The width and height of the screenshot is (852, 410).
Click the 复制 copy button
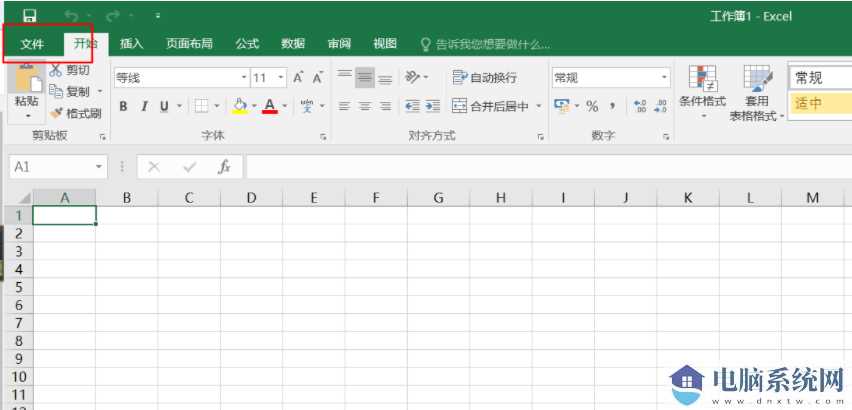click(x=70, y=92)
